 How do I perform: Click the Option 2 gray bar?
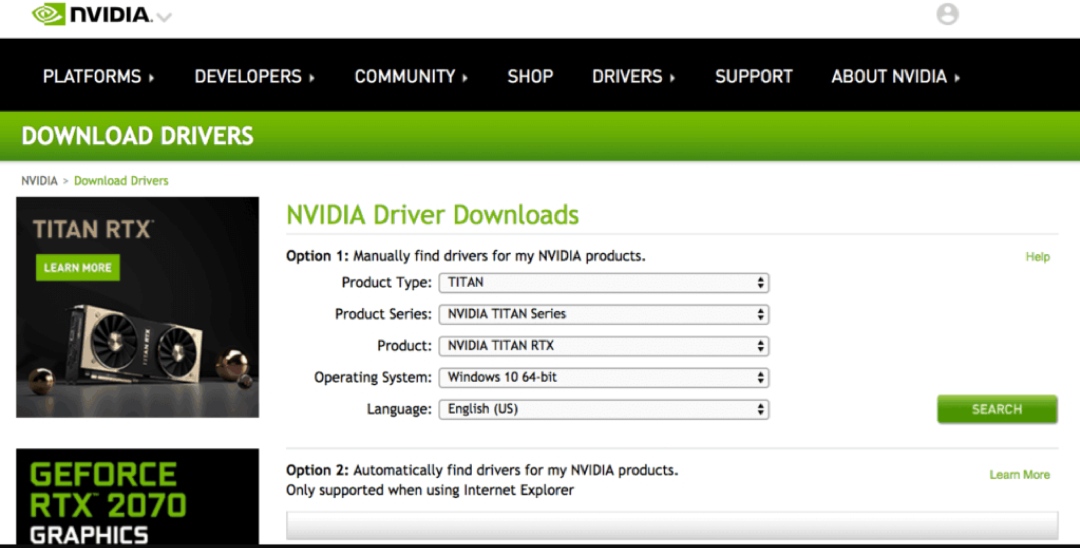[x=672, y=525]
